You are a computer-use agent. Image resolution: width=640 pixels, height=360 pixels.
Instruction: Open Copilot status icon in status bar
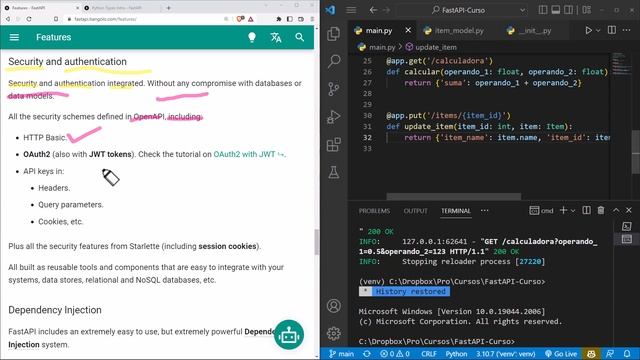pyautogui.click(x=591, y=353)
